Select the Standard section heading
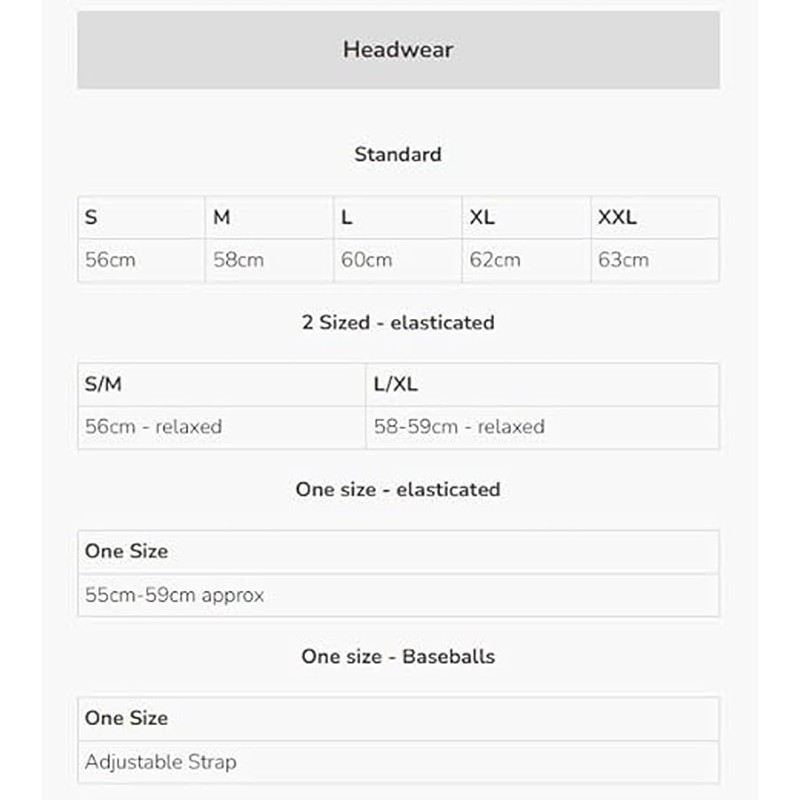This screenshot has height=800, width=800. point(398,155)
